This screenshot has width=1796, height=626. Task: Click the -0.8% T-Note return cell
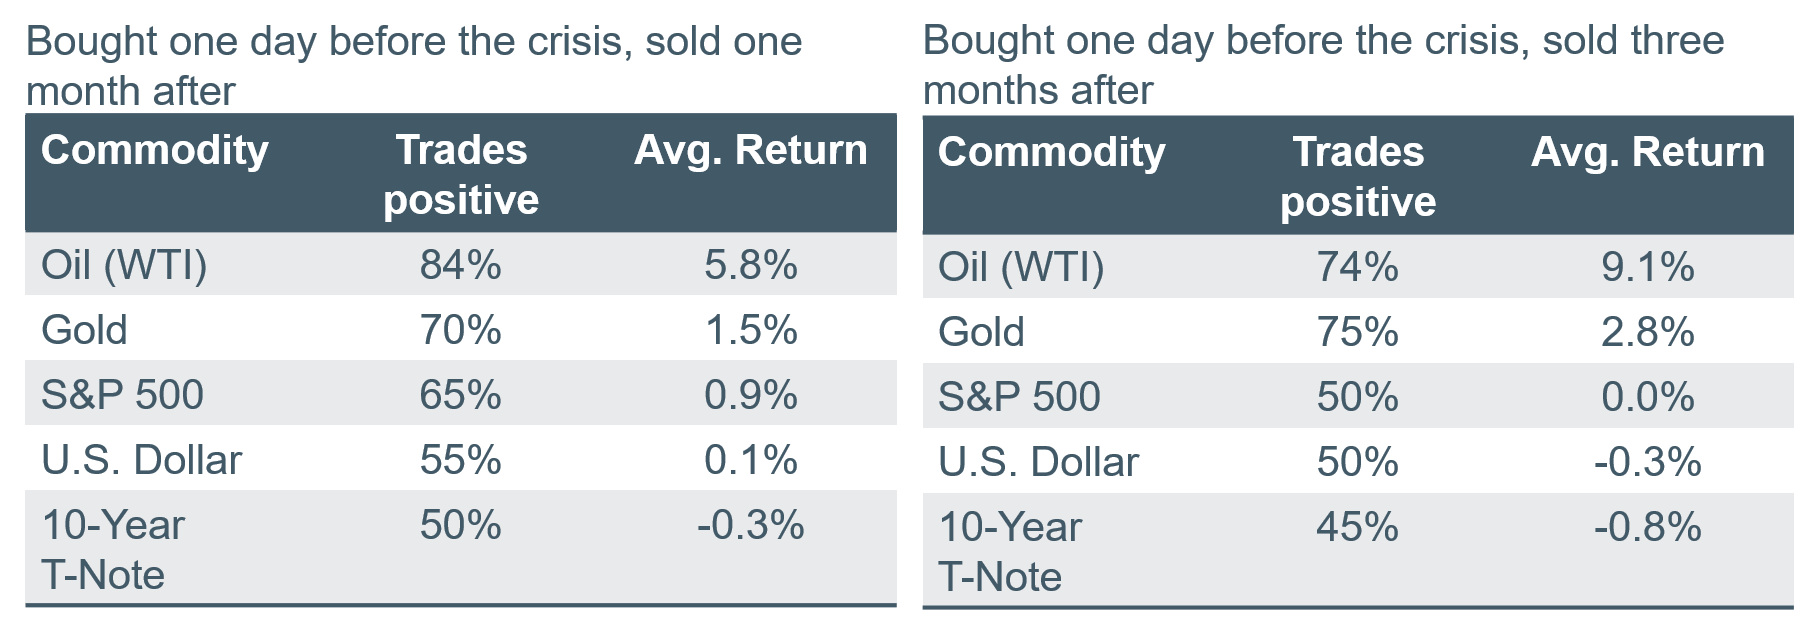(1648, 527)
